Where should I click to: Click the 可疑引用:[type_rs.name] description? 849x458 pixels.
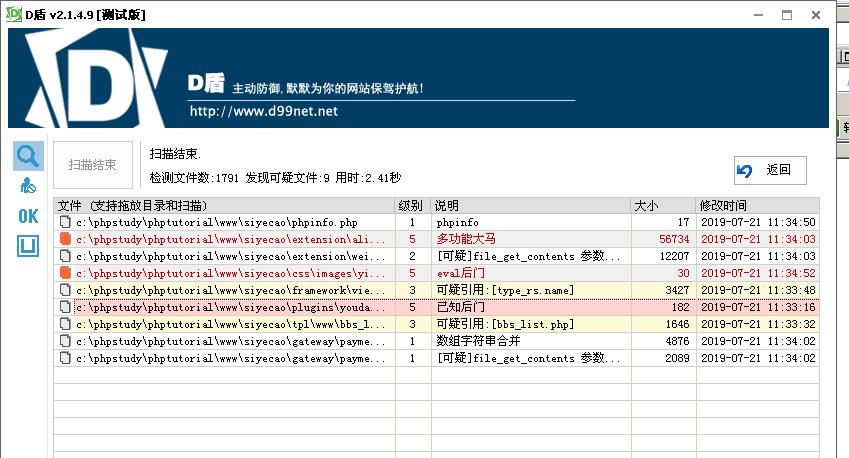pyautogui.click(x=505, y=290)
